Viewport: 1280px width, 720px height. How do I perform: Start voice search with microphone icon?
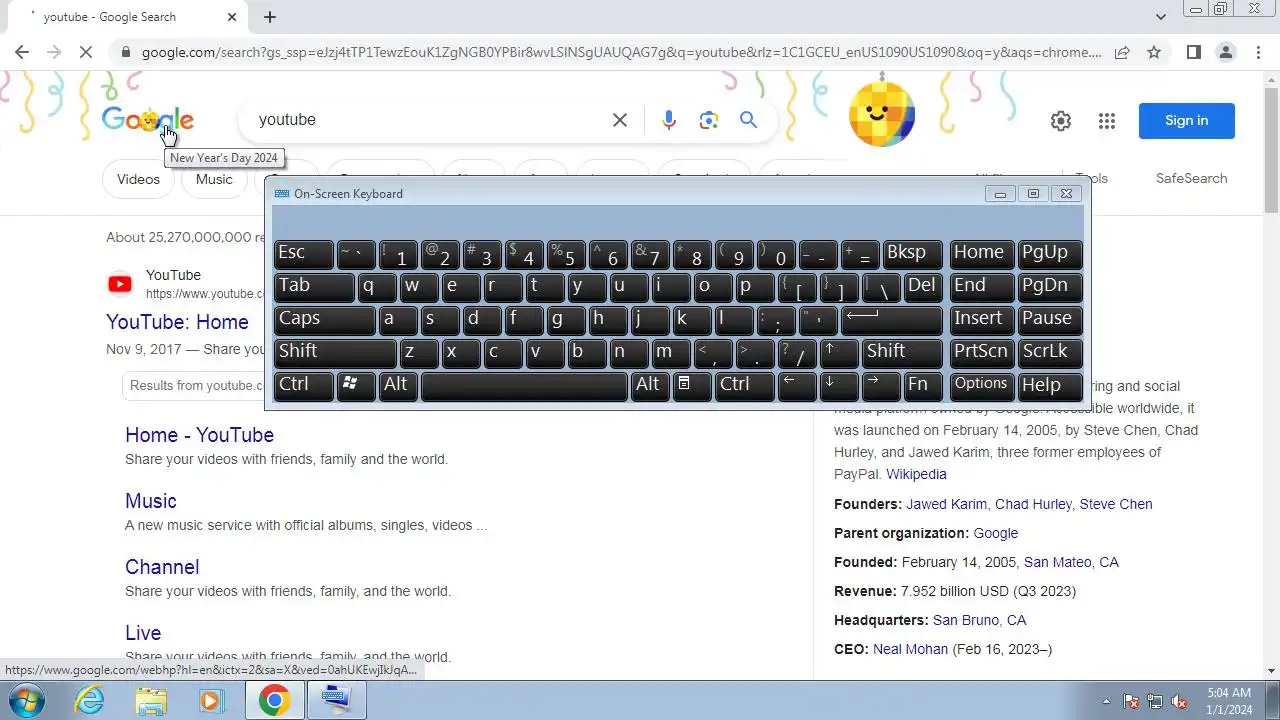tap(669, 120)
